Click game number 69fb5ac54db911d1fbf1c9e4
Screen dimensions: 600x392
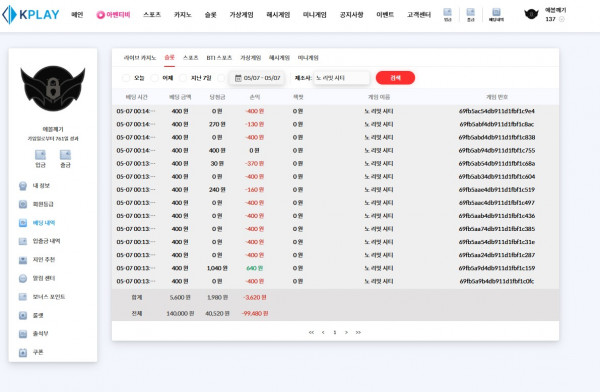(497, 111)
